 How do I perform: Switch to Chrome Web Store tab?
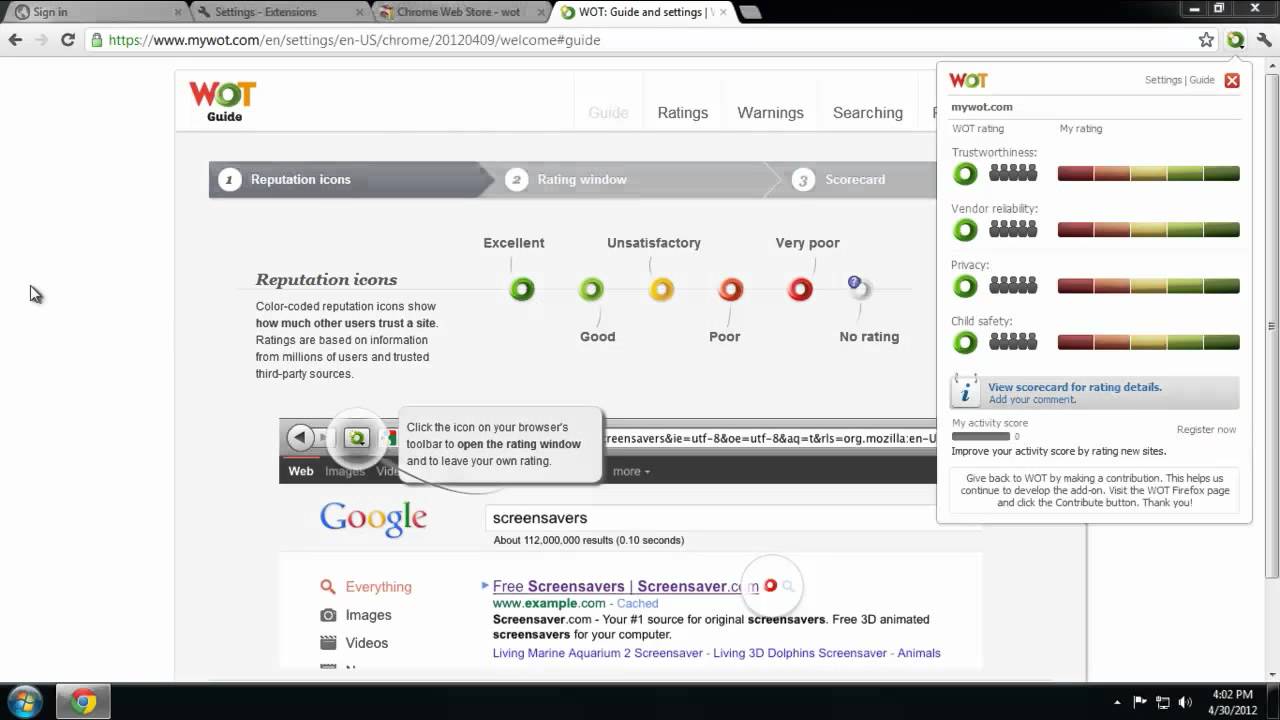(462, 12)
